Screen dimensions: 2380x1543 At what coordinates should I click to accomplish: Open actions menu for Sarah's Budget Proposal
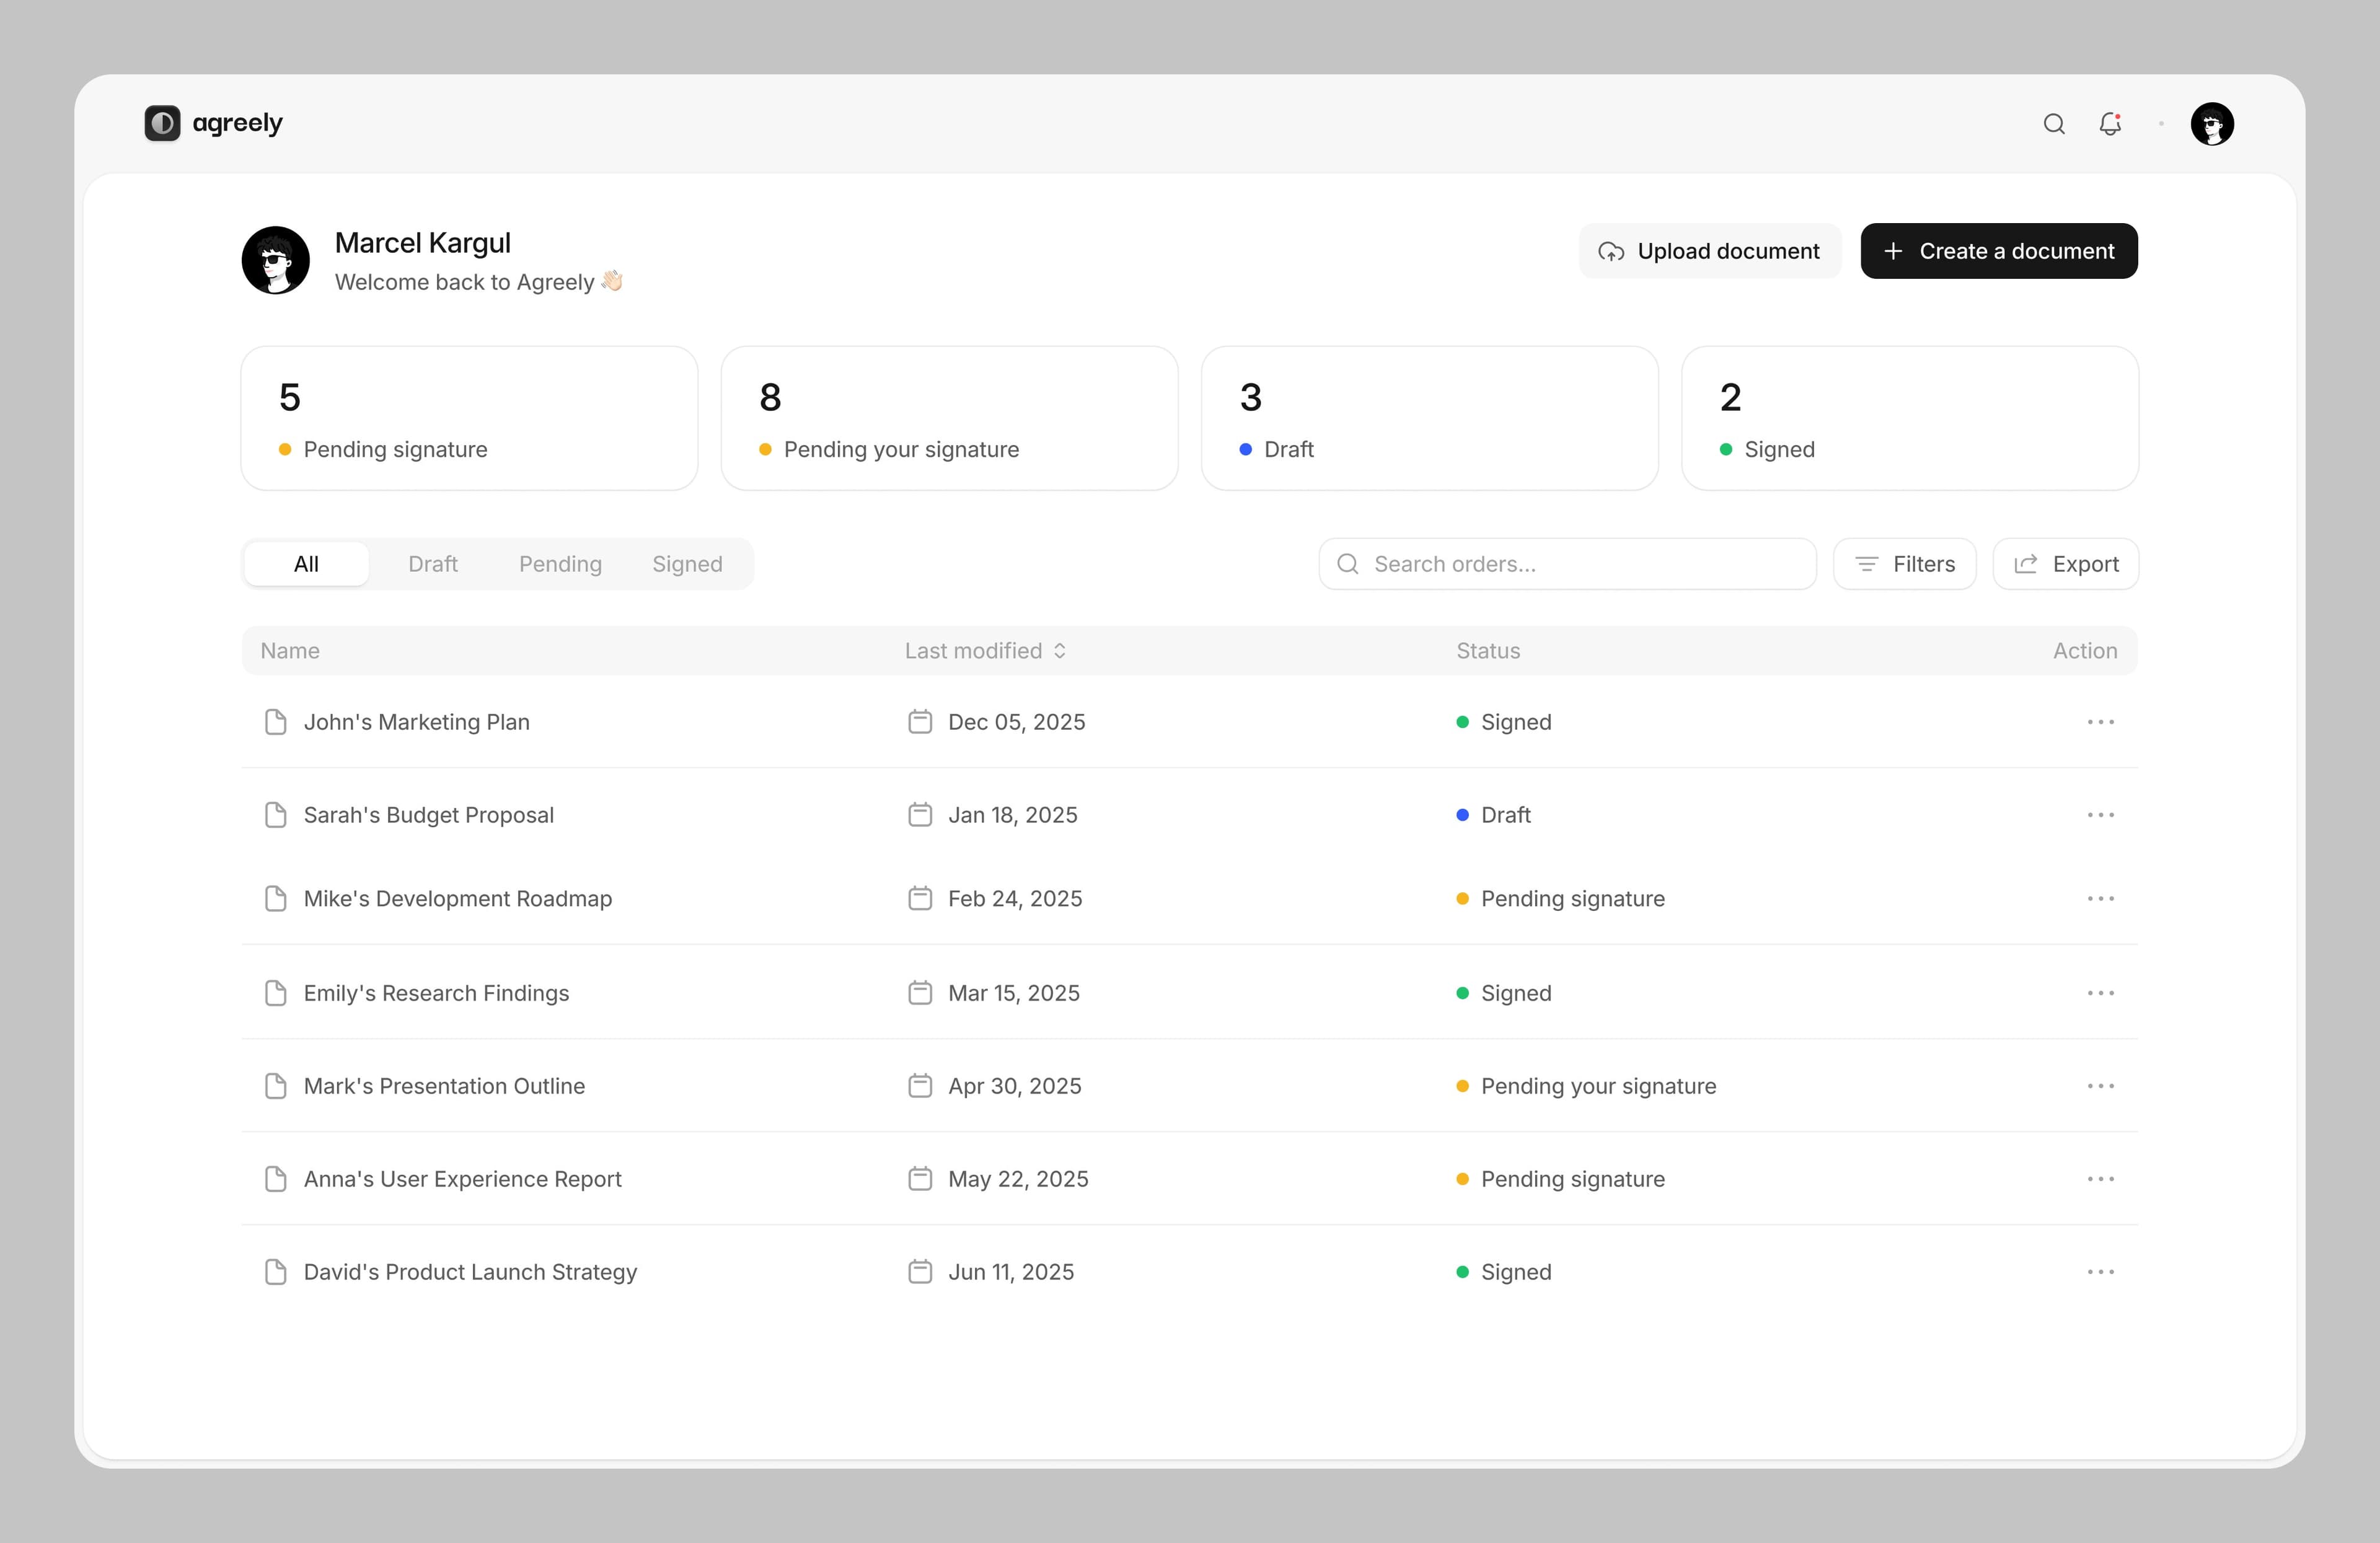click(2100, 815)
